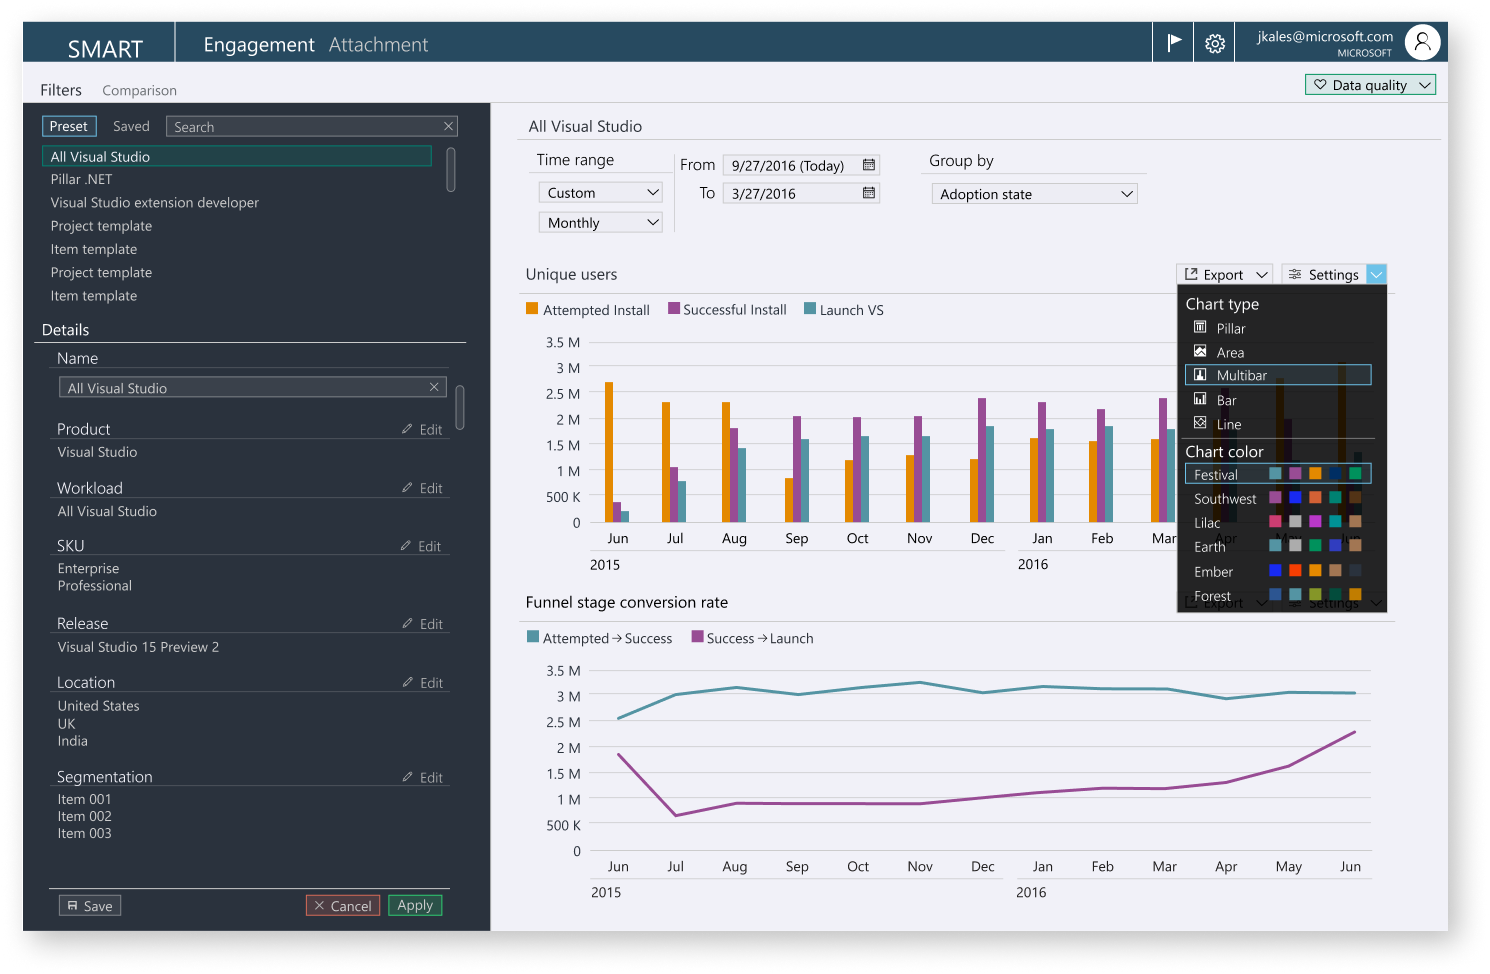Screen dimensions: 1490x974
Task: Select the Preset filter tab
Action: coord(69,126)
